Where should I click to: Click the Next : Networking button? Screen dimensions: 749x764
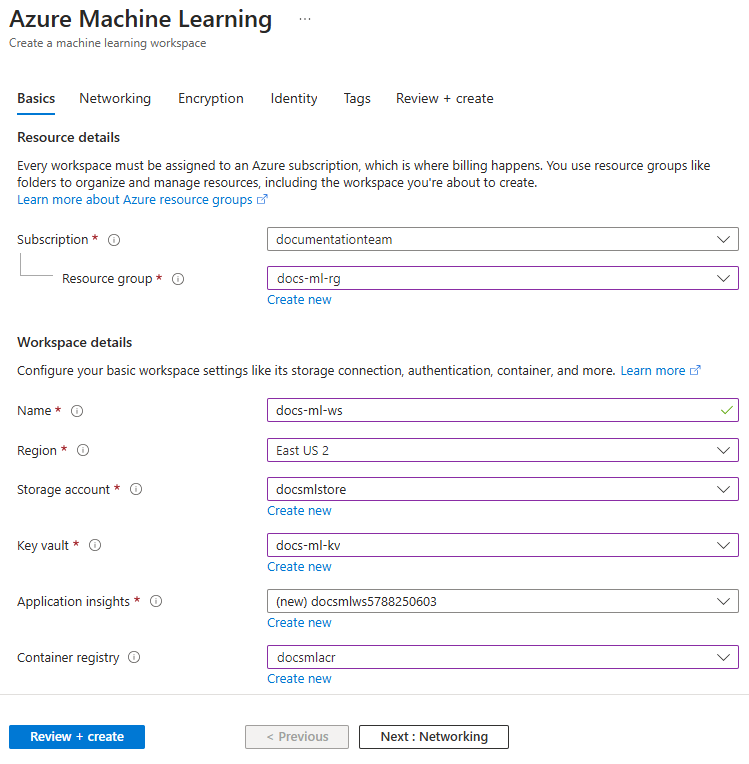[x=434, y=737]
